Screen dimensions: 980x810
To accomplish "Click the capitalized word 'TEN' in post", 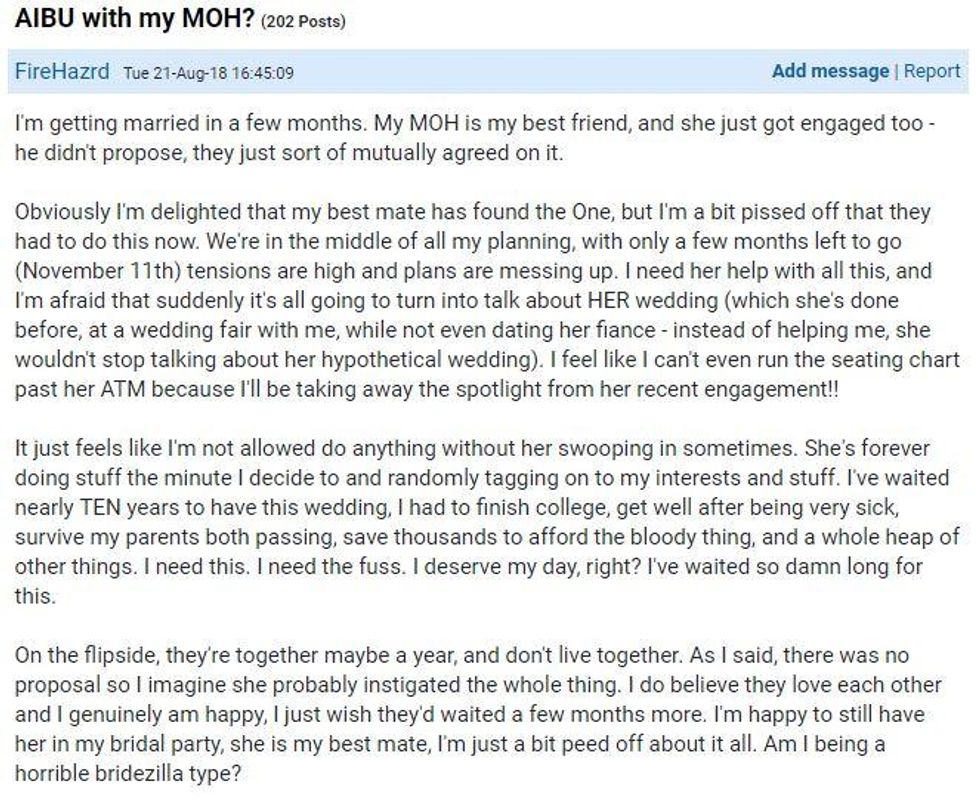I will pos(100,507).
